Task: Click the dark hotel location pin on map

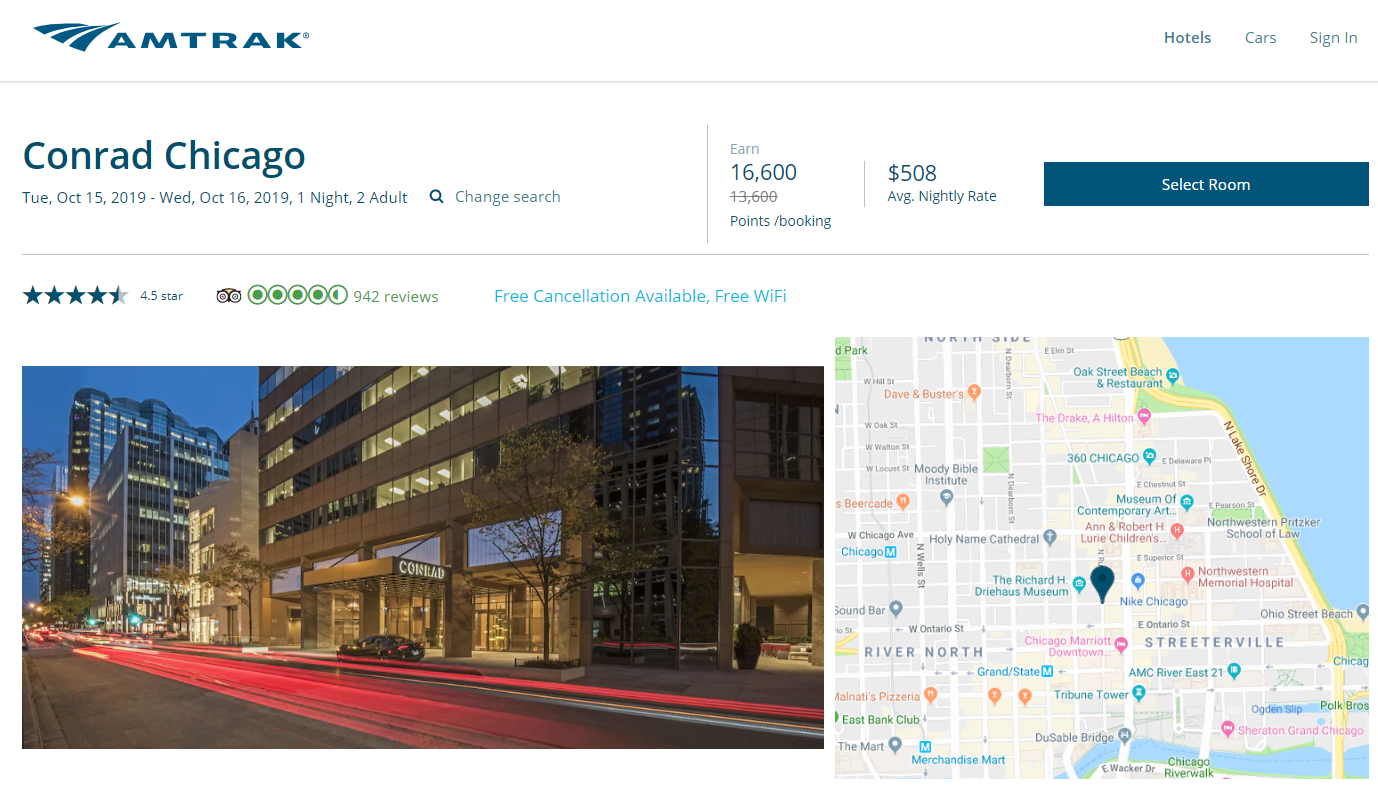Action: click(1102, 585)
